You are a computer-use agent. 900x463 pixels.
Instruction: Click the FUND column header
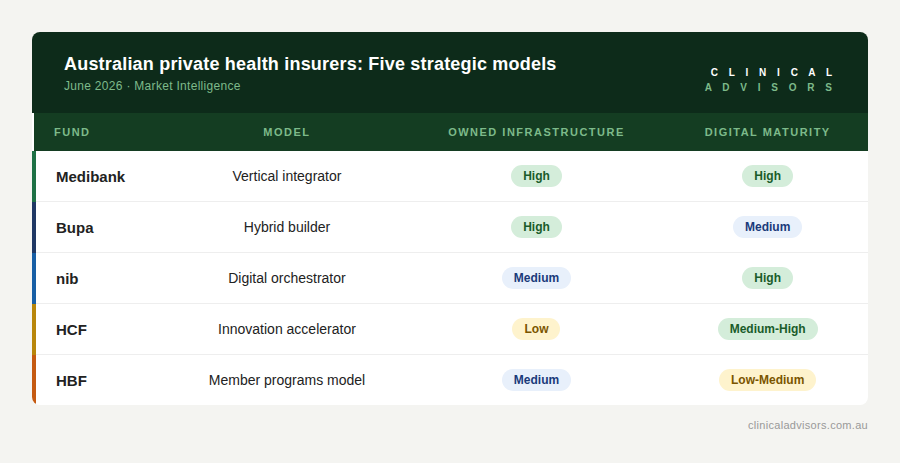(72, 132)
